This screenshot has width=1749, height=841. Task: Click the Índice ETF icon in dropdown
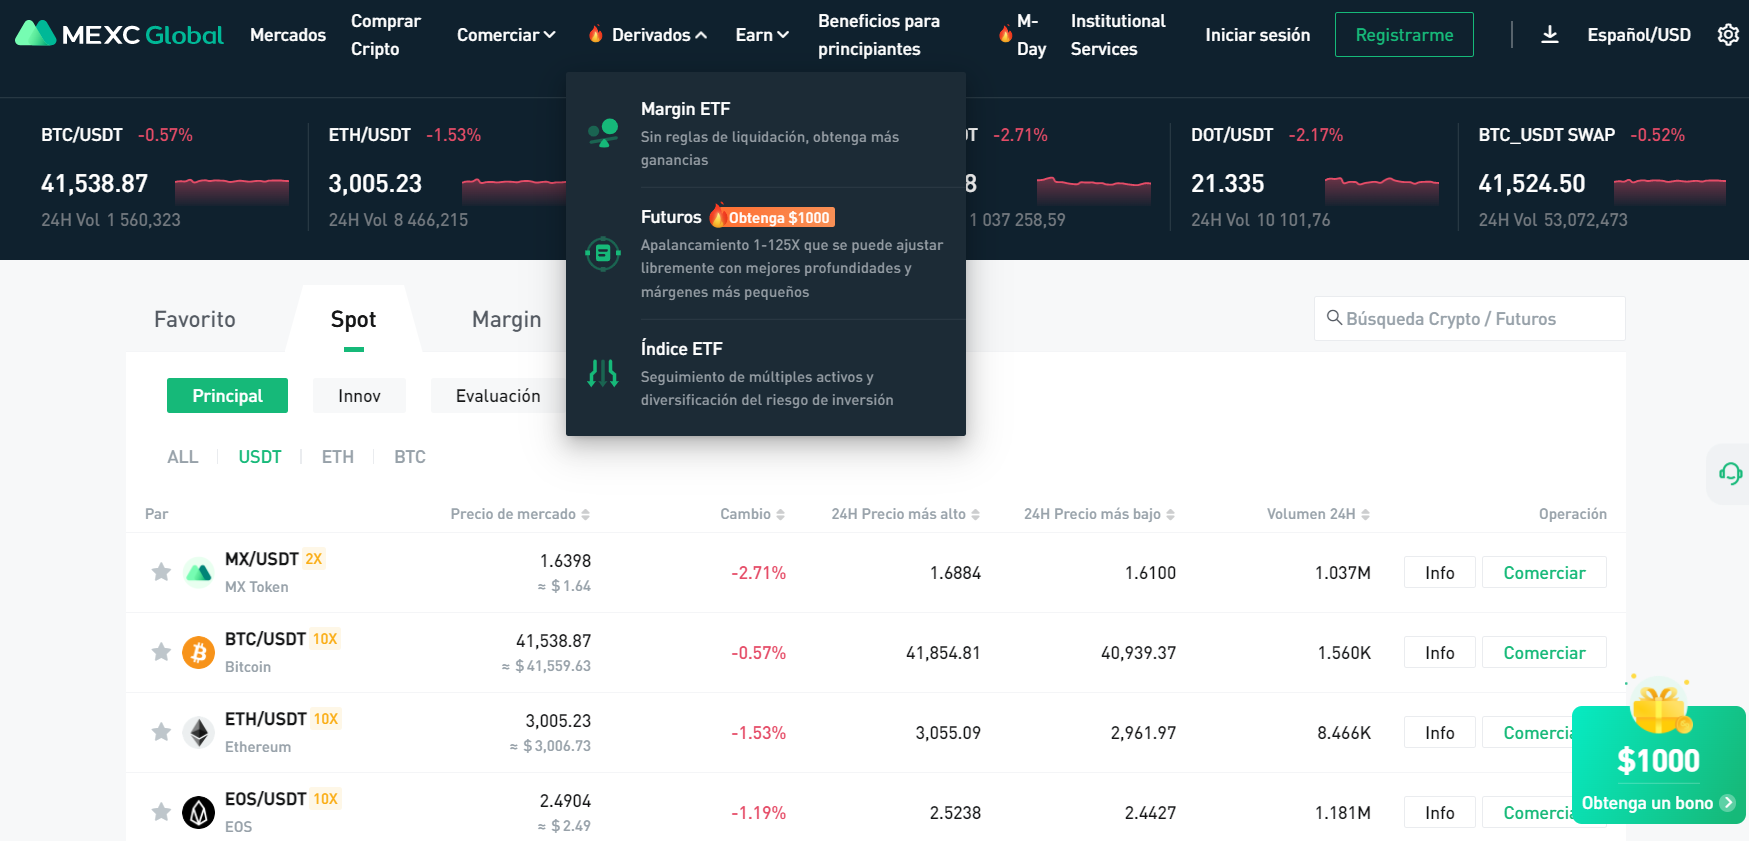[x=603, y=373]
